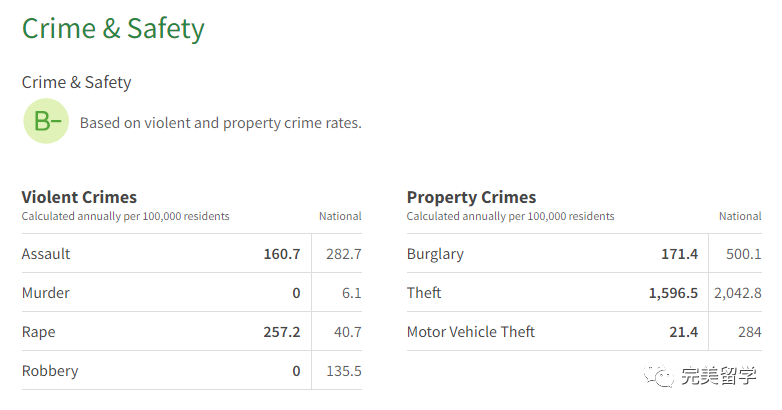Click the WeChat logo watermark icon
Image resolution: width=782 pixels, height=410 pixels.
click(659, 376)
